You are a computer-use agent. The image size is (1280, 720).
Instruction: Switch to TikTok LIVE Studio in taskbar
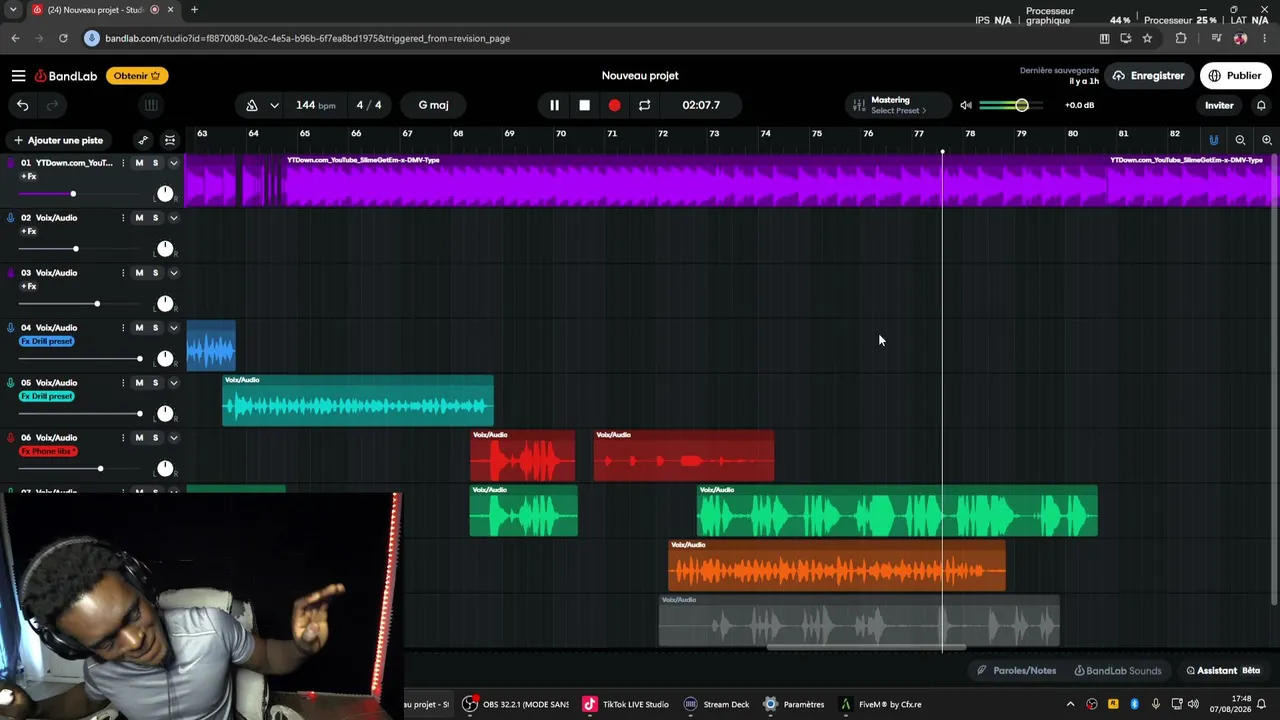tap(626, 704)
